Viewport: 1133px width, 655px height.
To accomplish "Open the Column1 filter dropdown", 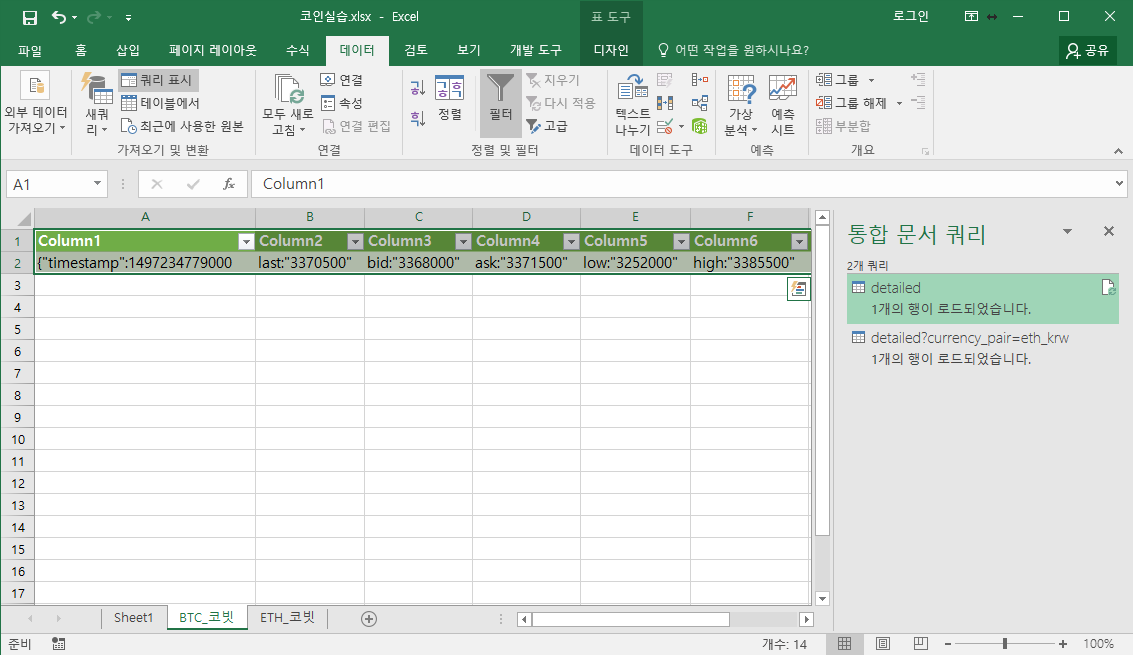I will 246,241.
